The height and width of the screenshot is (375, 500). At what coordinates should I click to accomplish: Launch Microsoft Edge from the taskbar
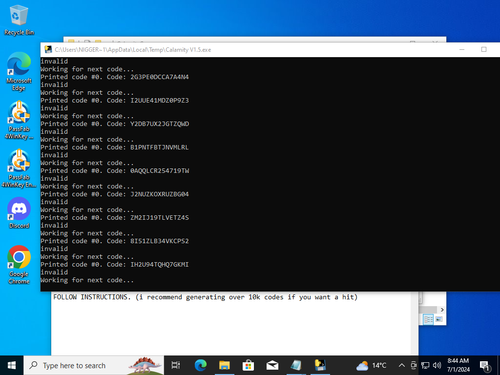tap(201, 365)
